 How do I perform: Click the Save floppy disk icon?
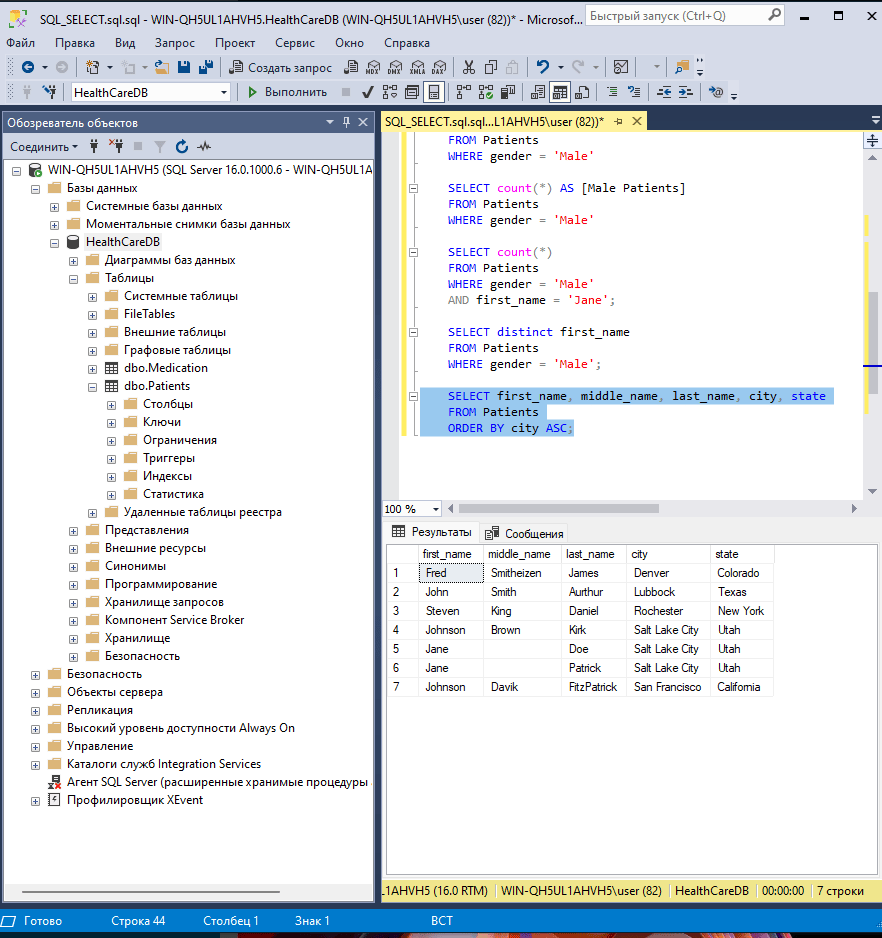pos(184,67)
